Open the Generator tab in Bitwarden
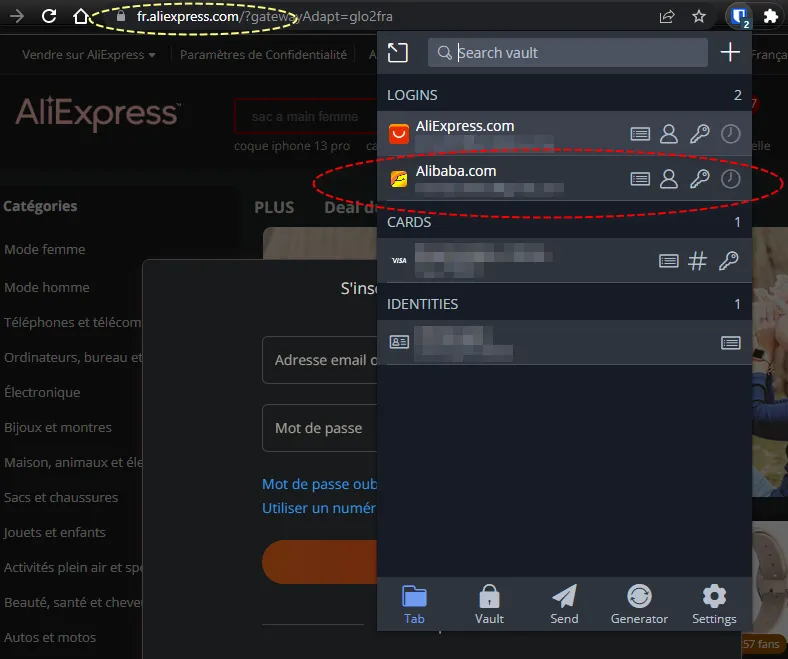 point(639,605)
